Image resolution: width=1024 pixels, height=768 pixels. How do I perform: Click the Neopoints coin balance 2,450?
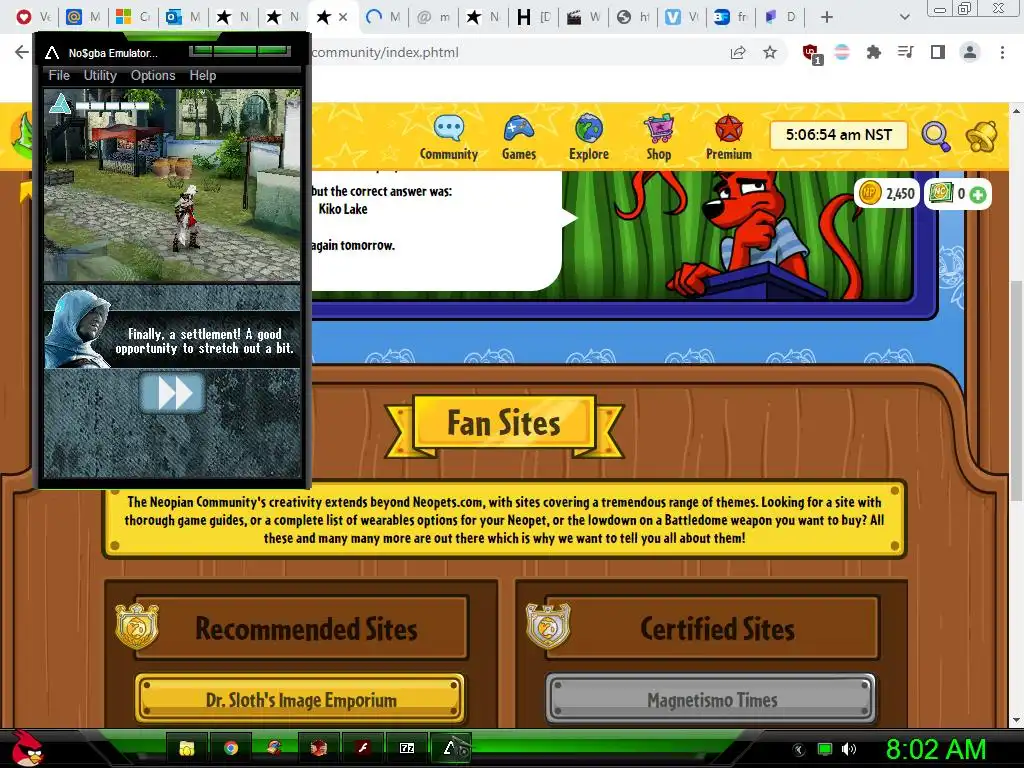887,194
